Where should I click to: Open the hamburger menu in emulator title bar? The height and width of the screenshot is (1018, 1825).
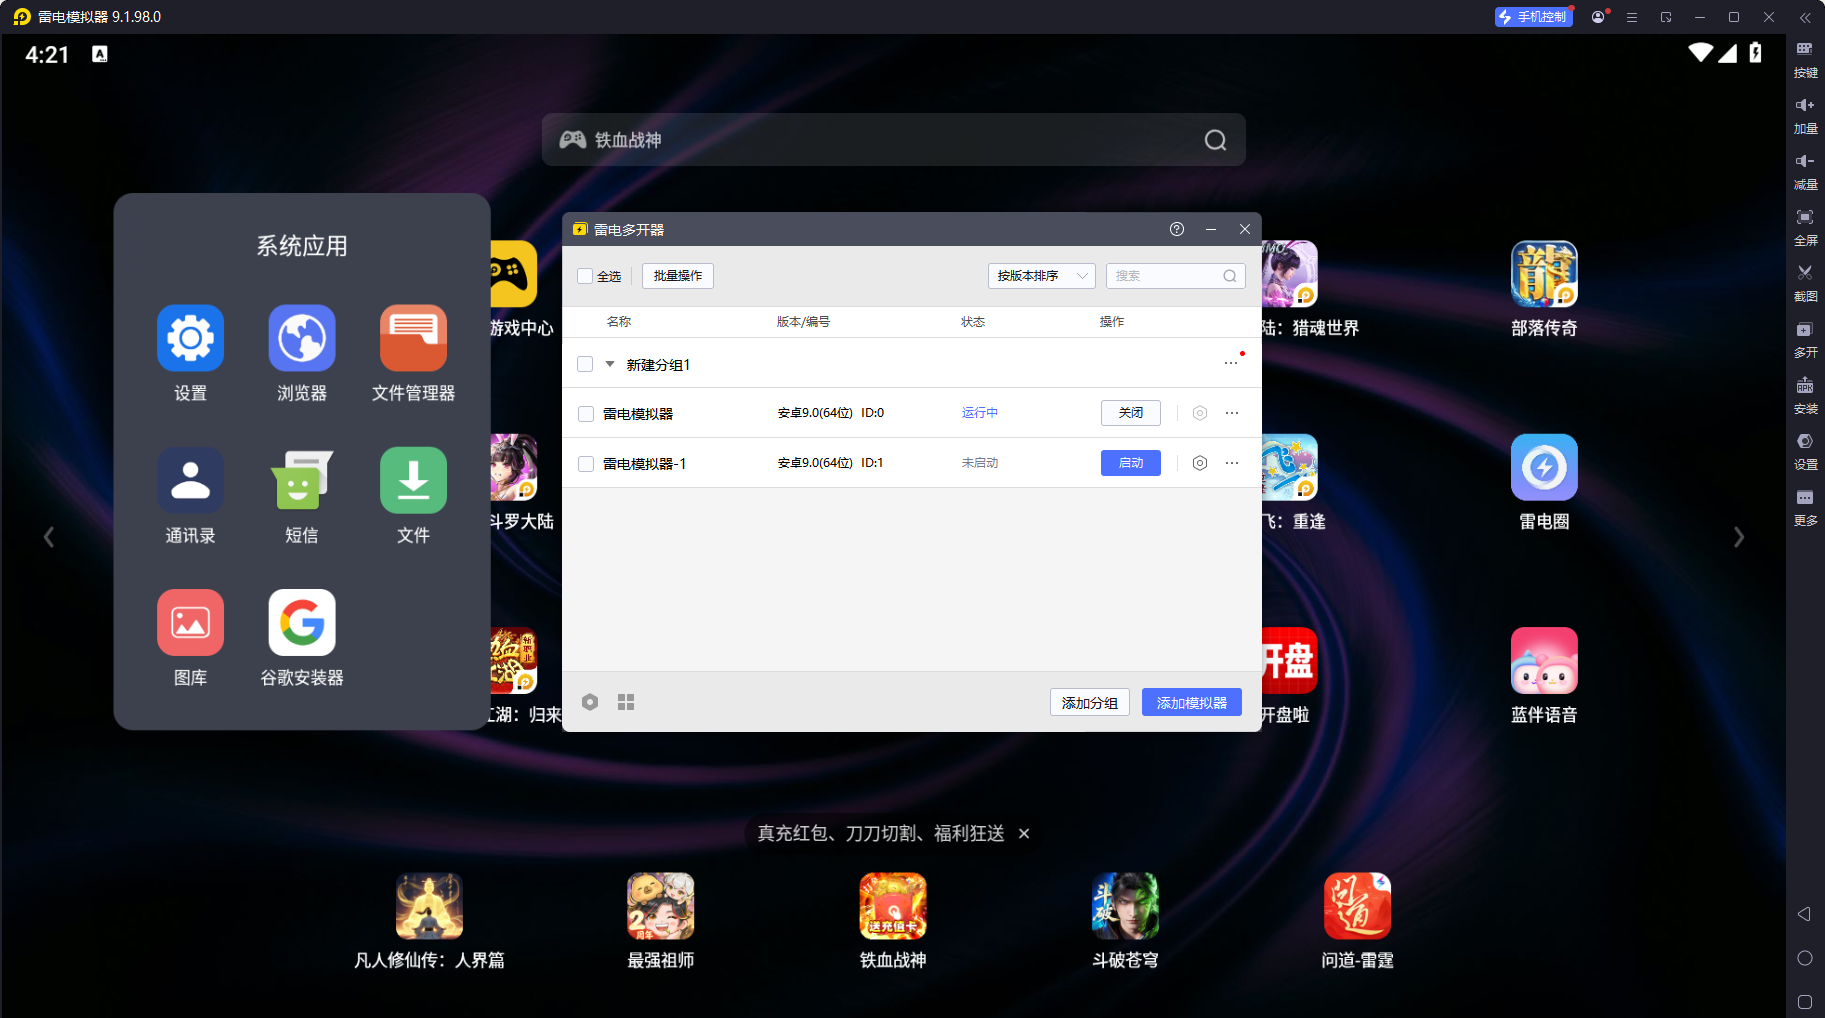[1632, 17]
